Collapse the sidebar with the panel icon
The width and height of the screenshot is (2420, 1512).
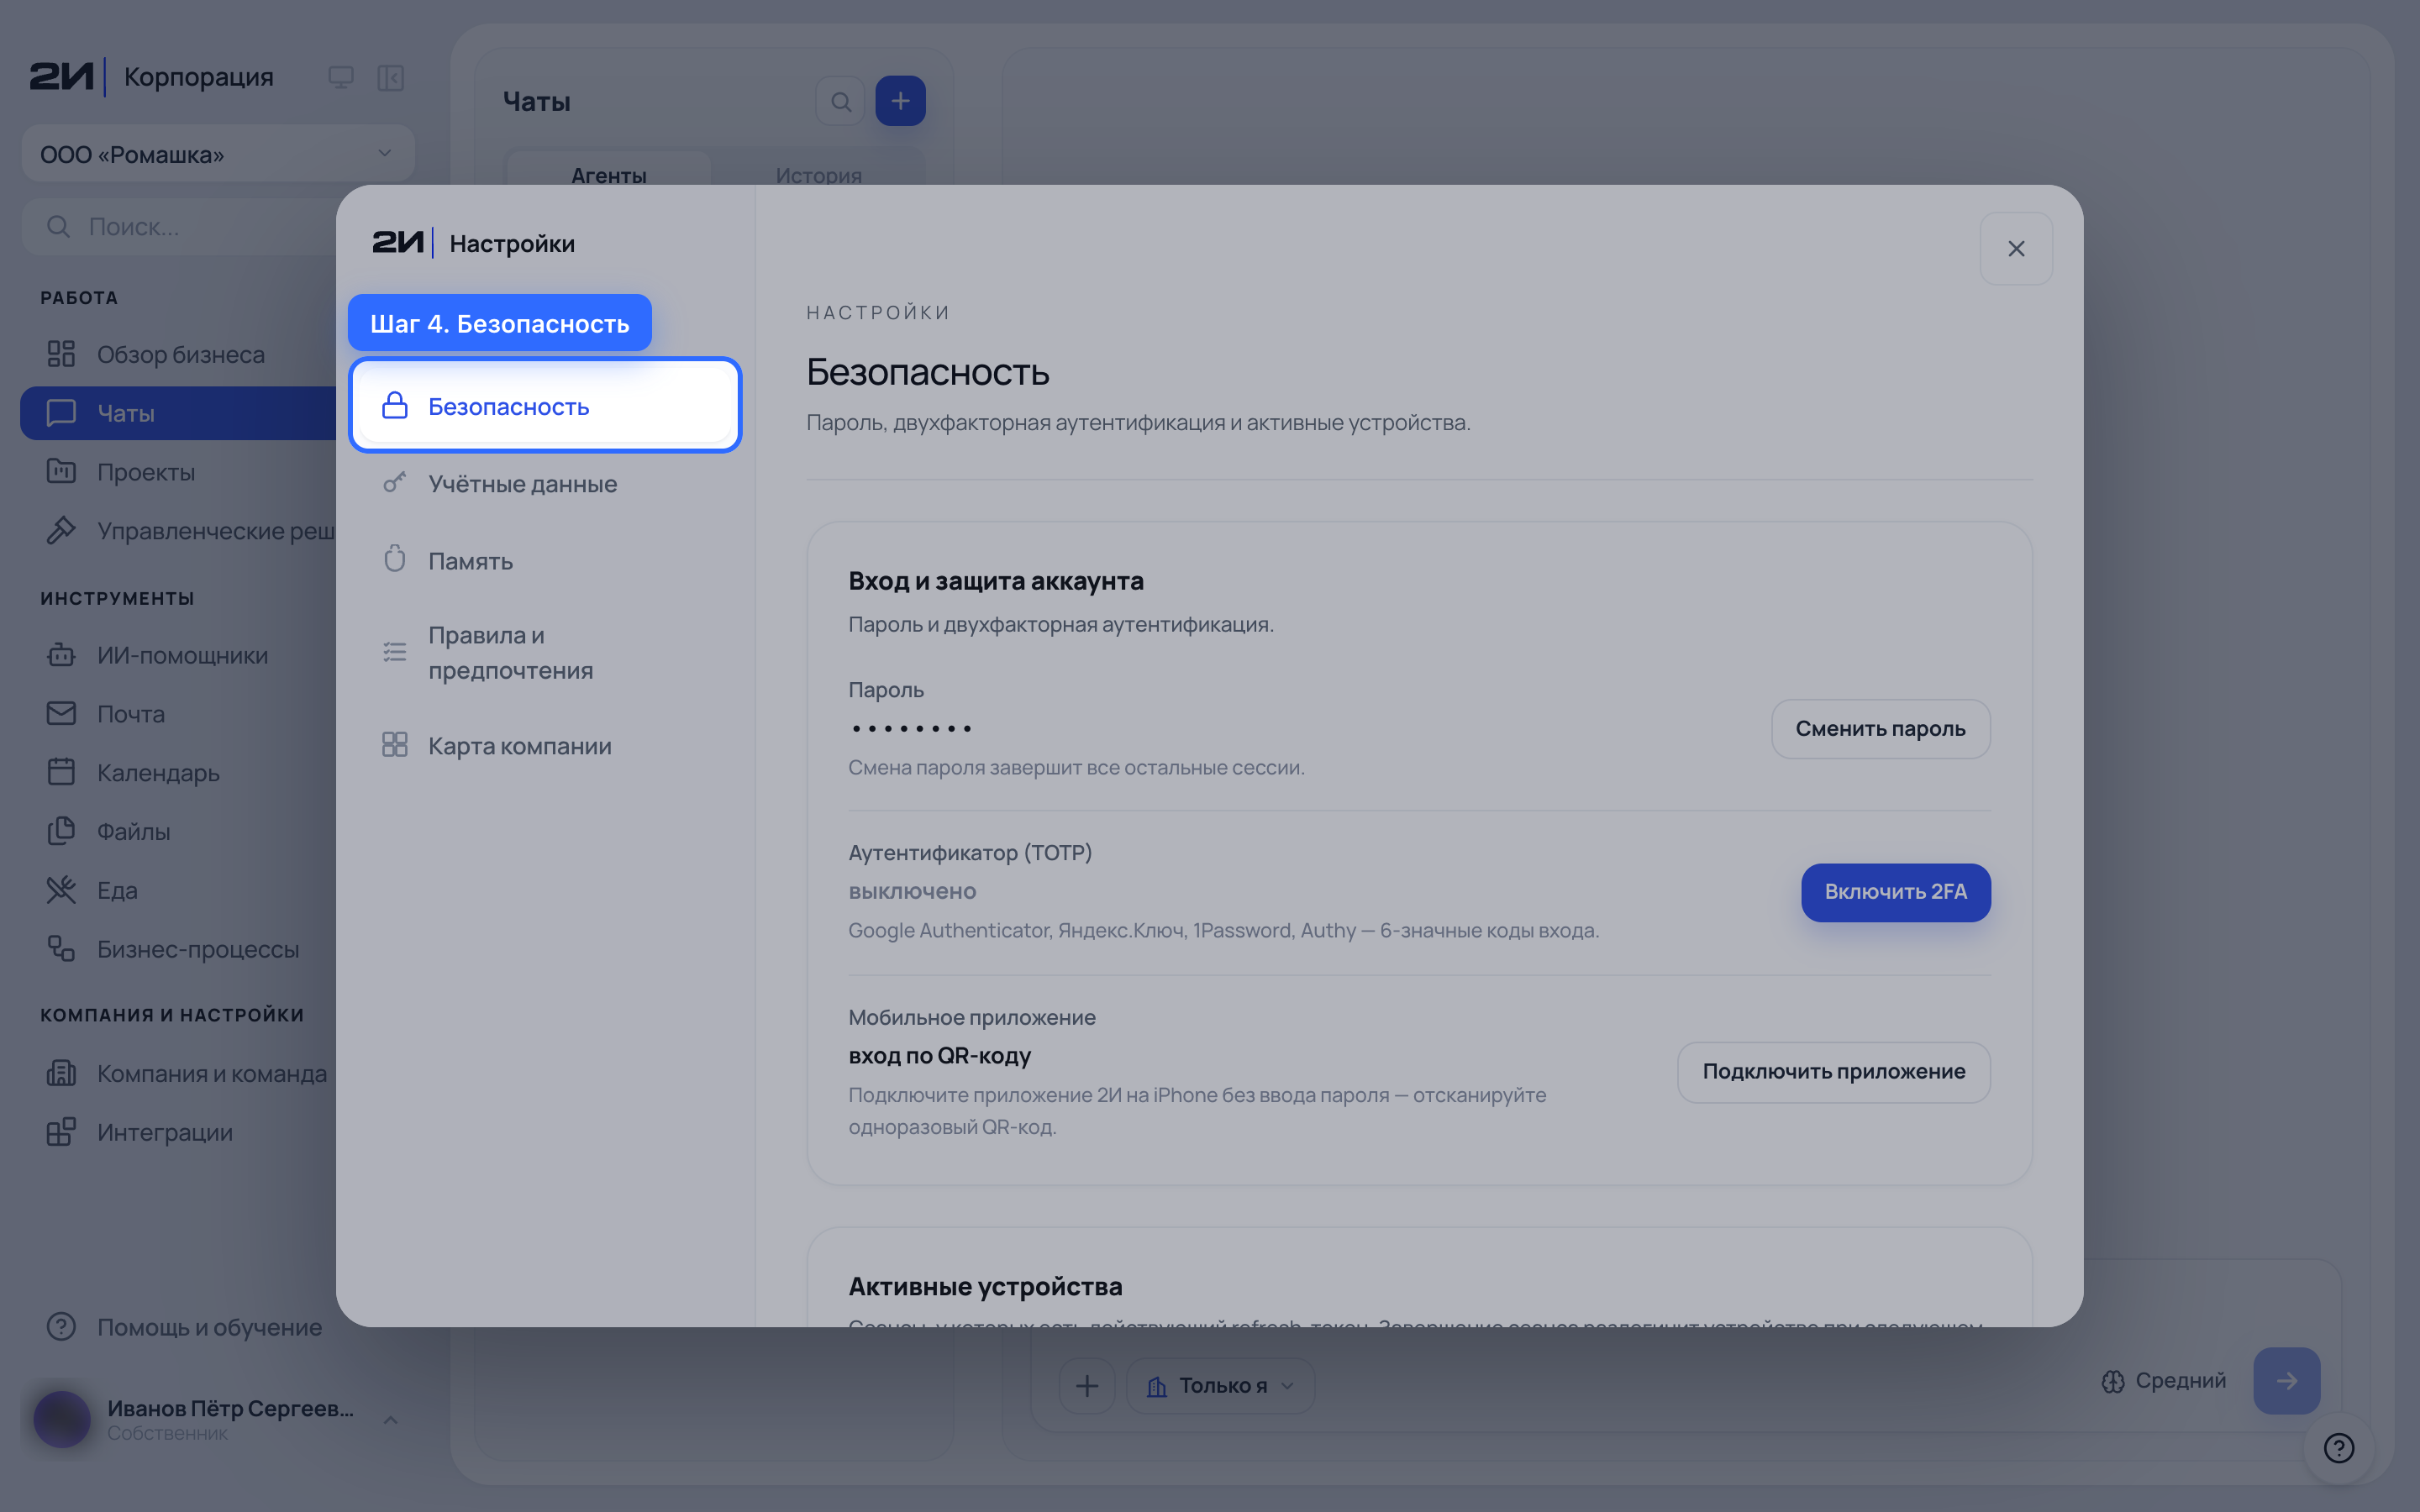[390, 78]
